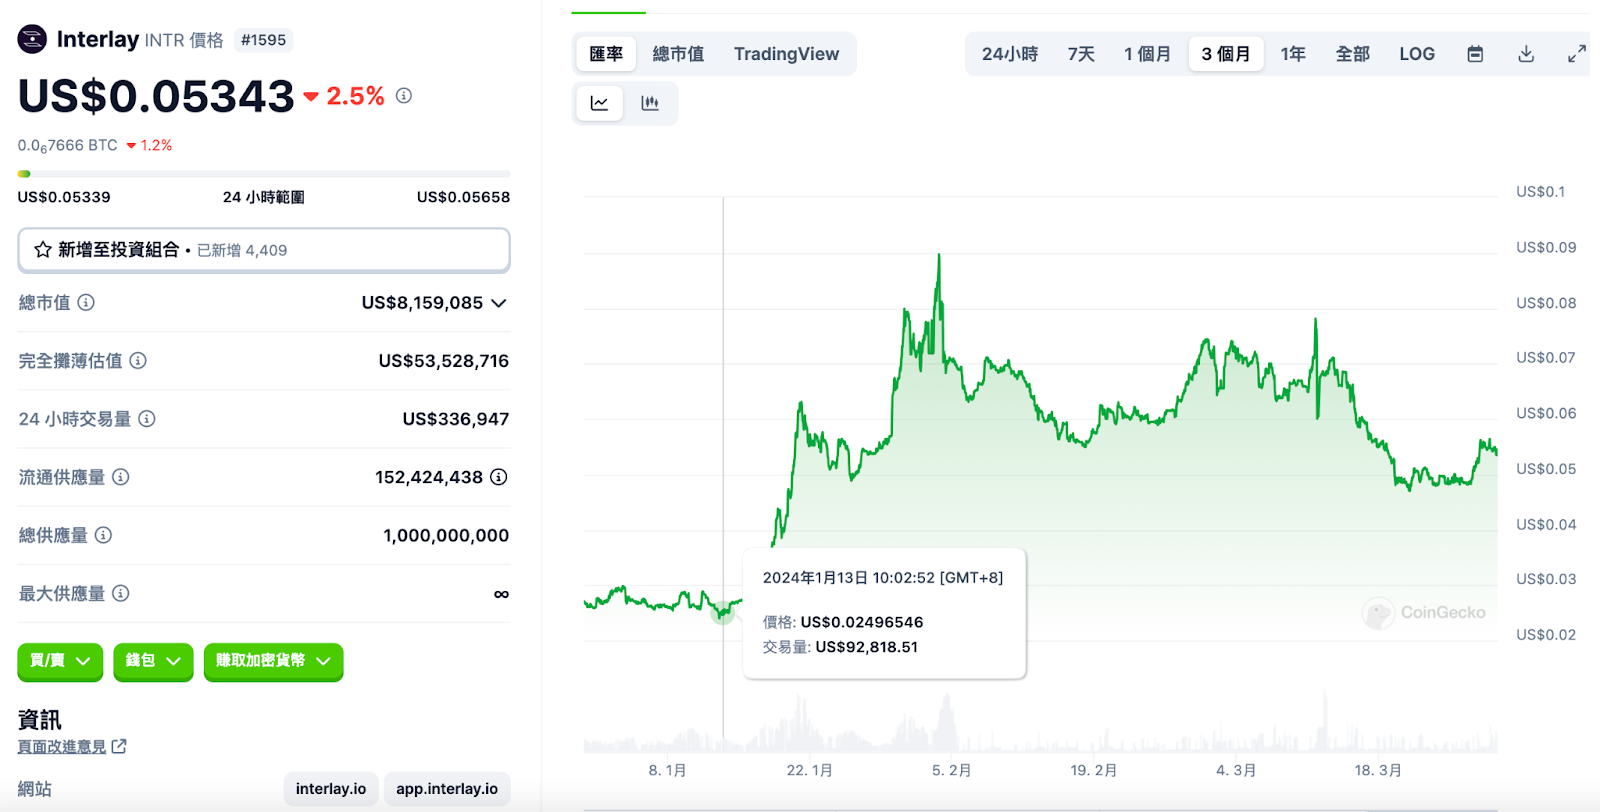The height and width of the screenshot is (812, 1600).
Task: Click the info icon next to 2.5%
Action: tap(404, 96)
